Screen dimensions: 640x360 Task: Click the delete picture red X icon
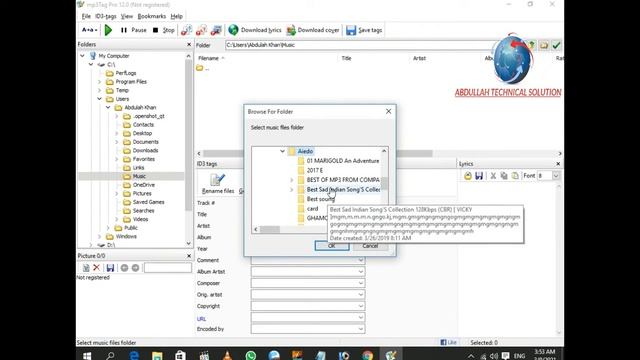click(96, 268)
